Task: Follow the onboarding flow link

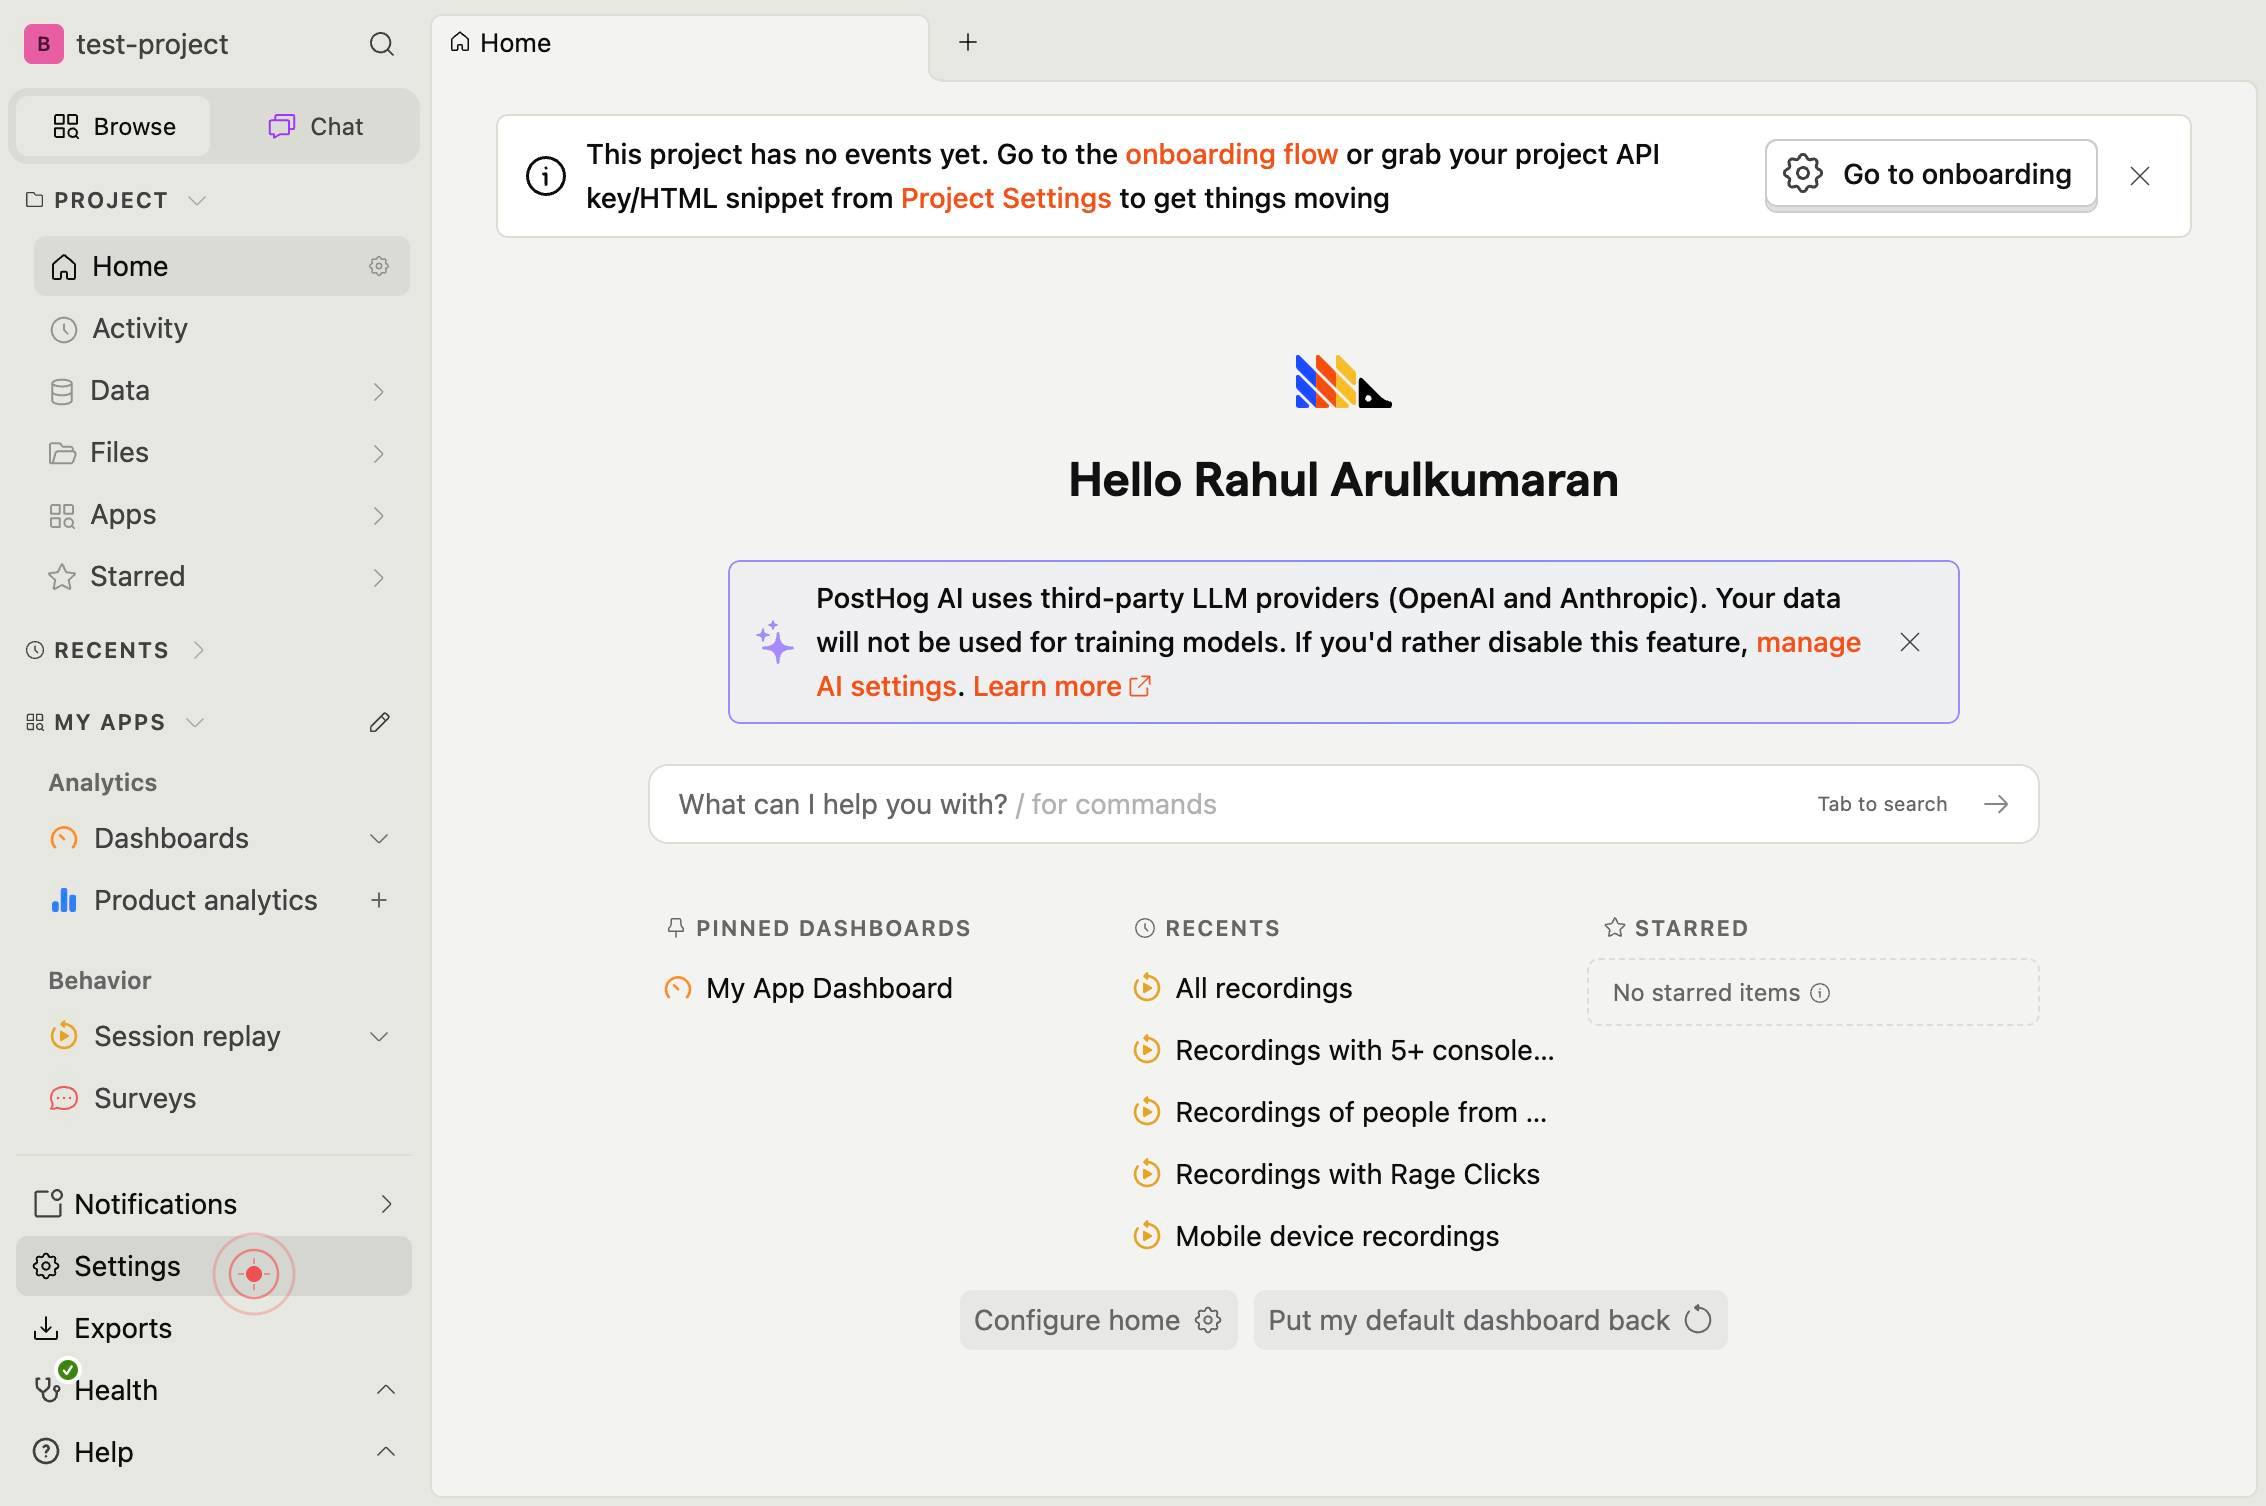Action: (1231, 154)
